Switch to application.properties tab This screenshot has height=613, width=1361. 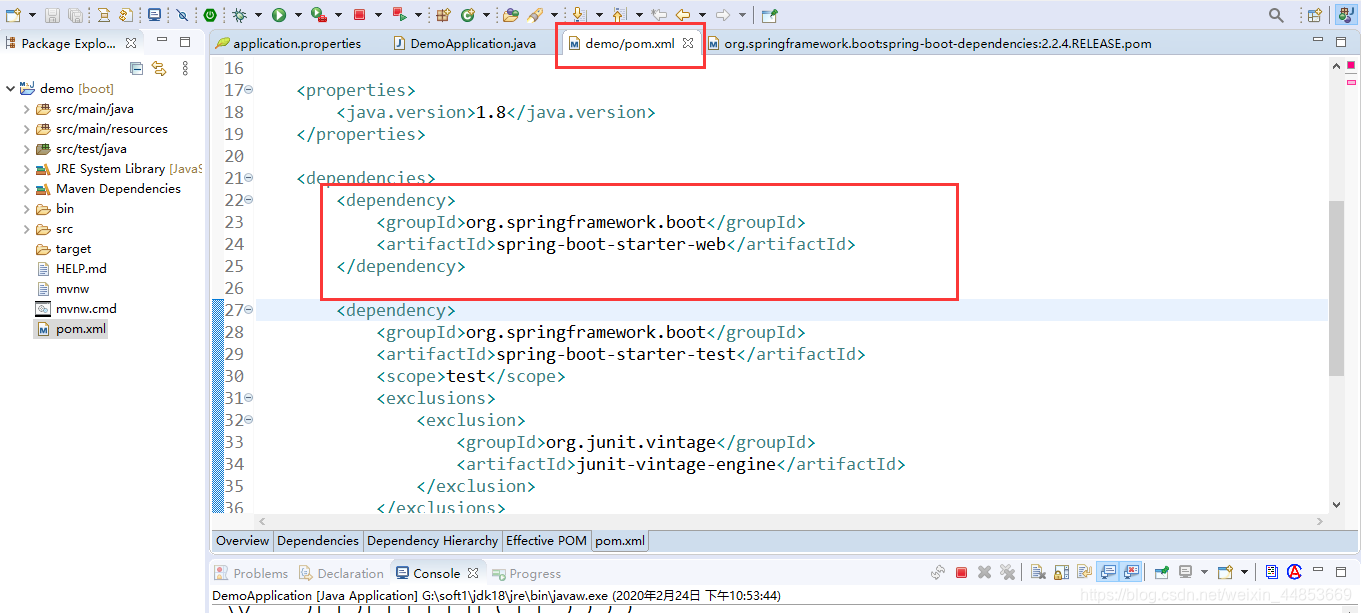point(288,43)
